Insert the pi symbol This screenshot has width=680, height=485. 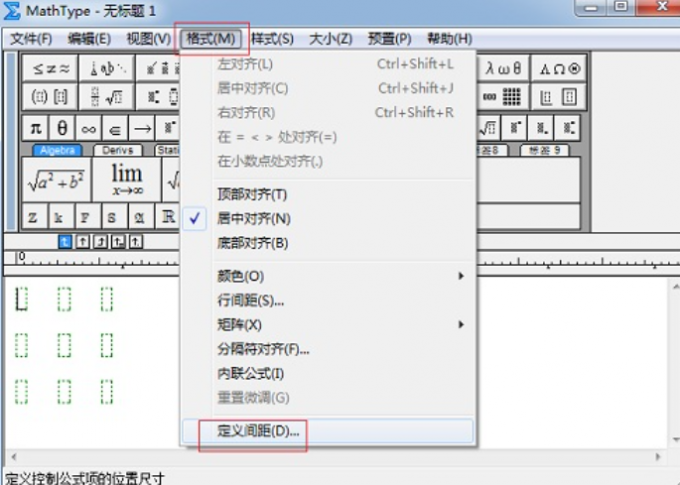pyautogui.click(x=36, y=128)
